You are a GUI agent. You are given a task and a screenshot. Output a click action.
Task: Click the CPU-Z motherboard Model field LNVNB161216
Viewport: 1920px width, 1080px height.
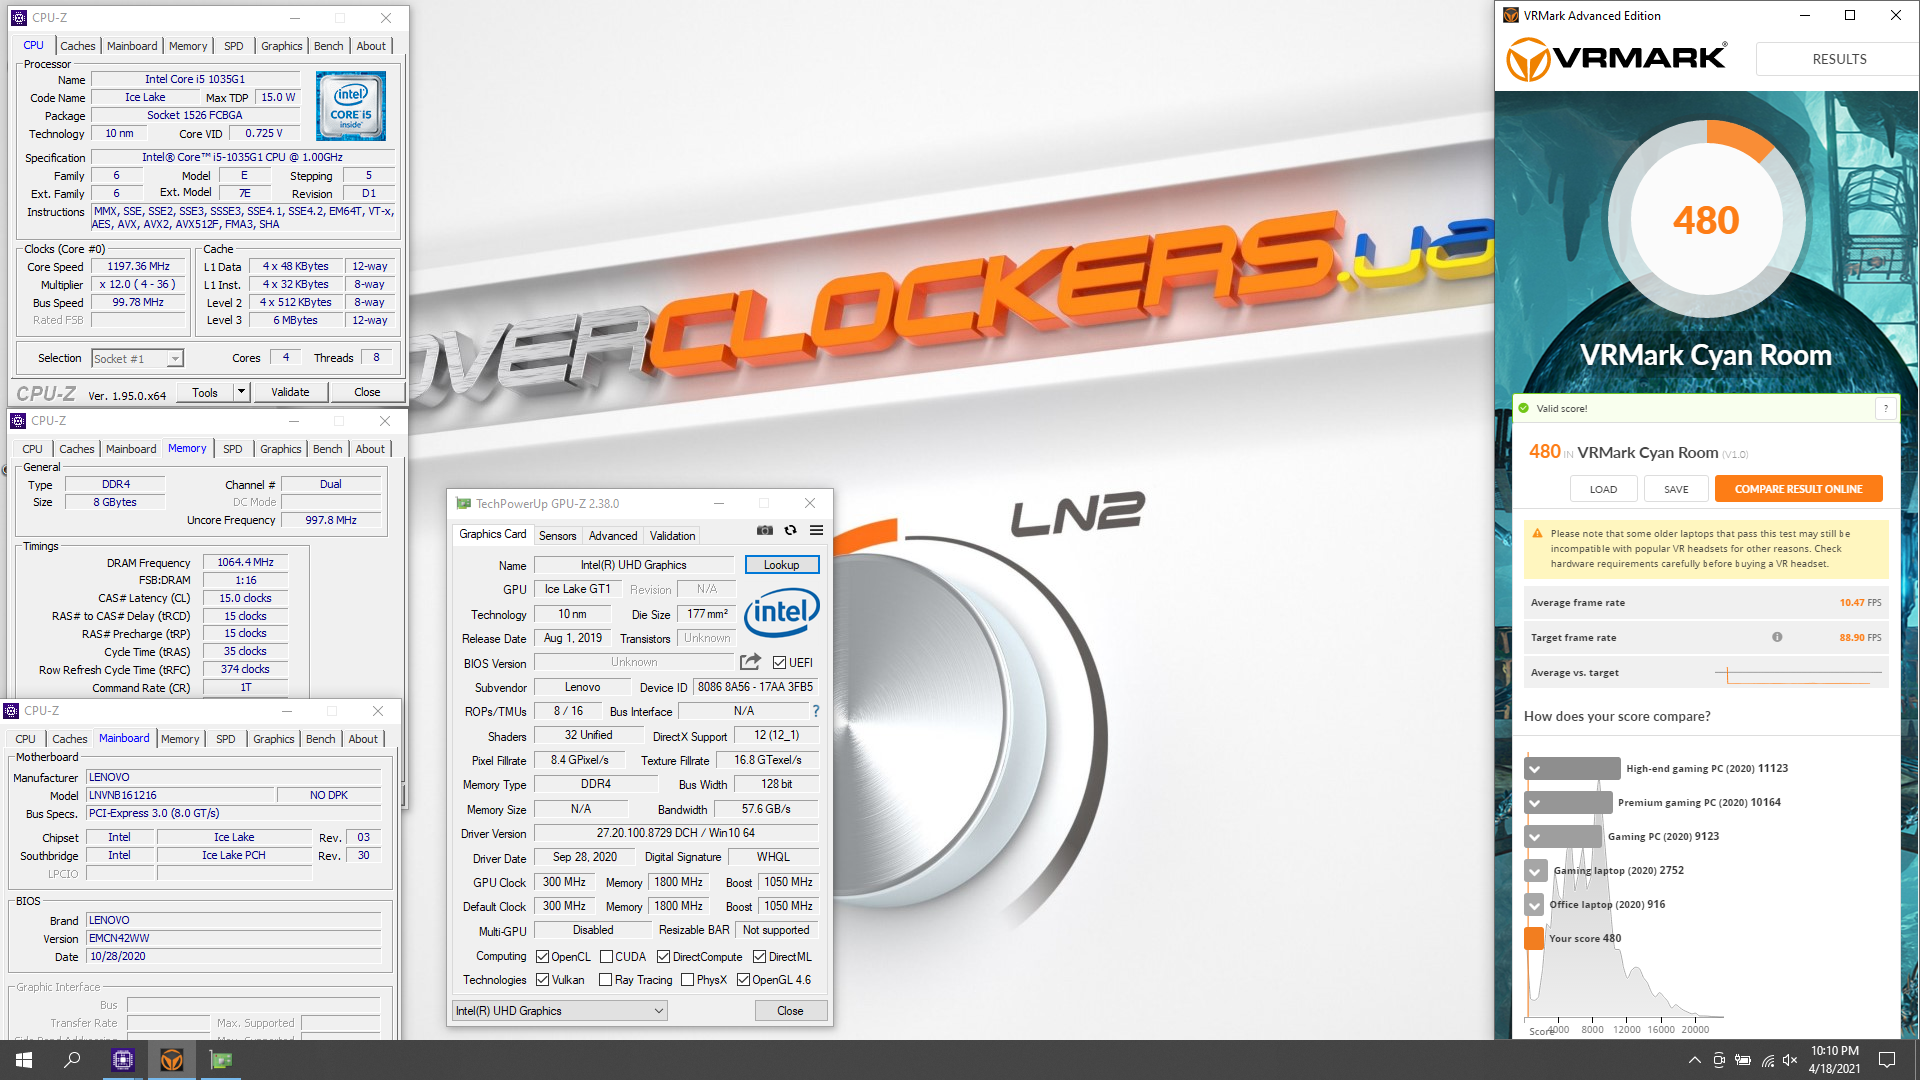pos(180,795)
